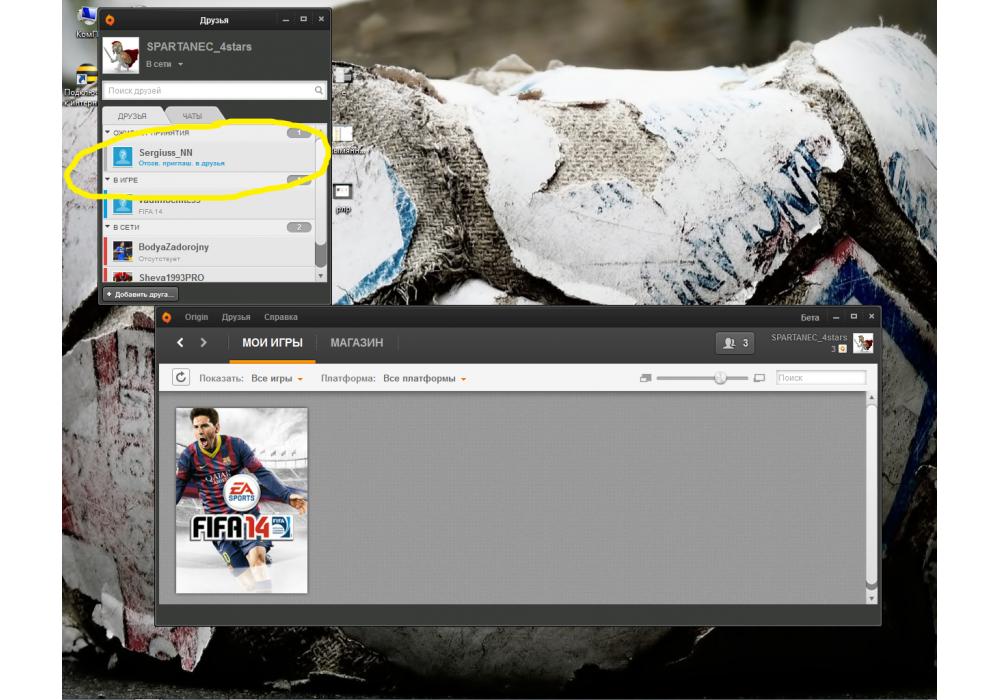Go back with the left arrow

pyautogui.click(x=180, y=343)
